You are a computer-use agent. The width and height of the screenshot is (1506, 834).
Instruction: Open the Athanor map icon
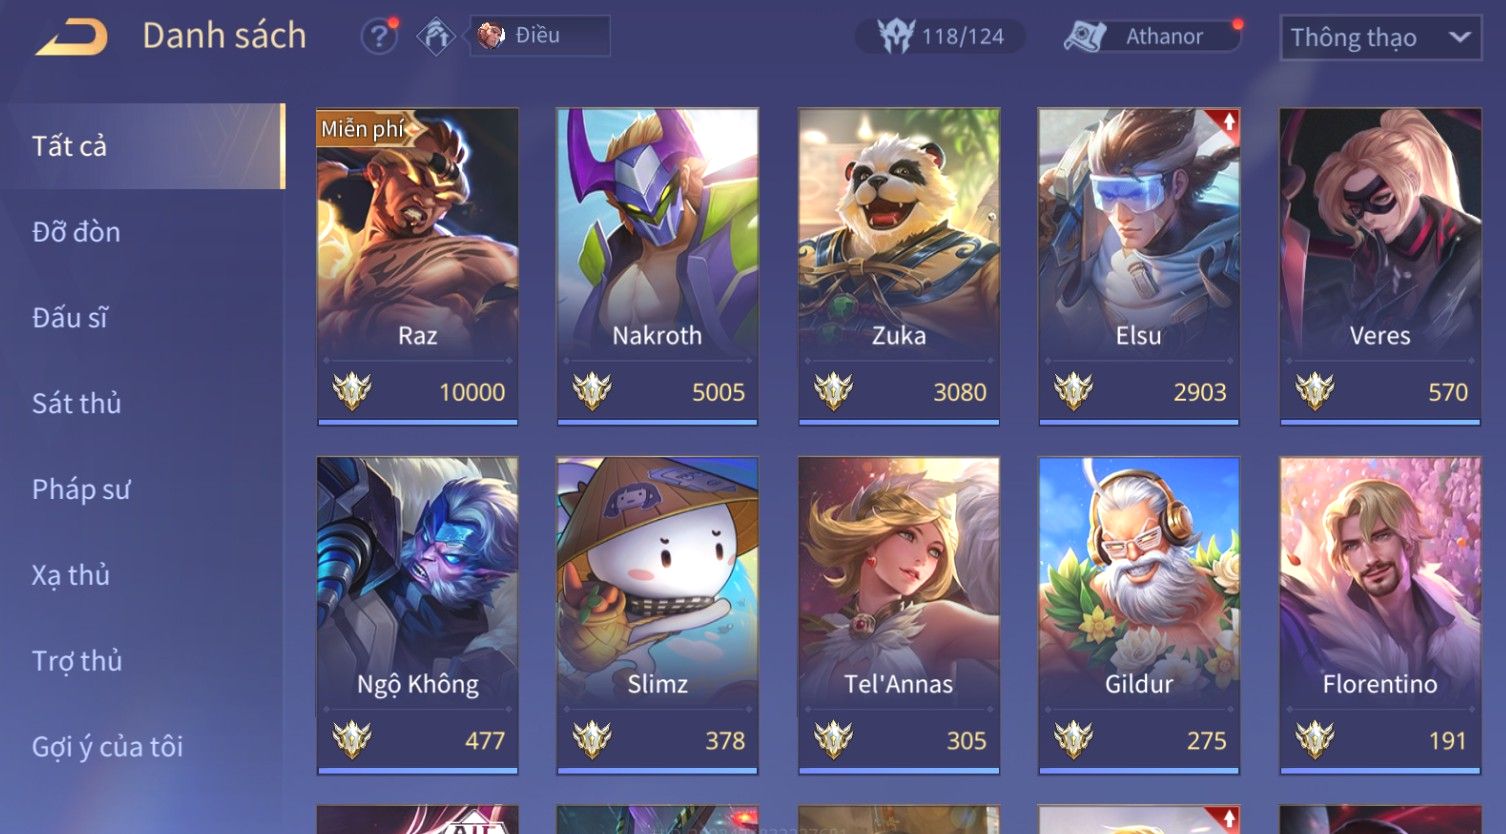click(1084, 37)
